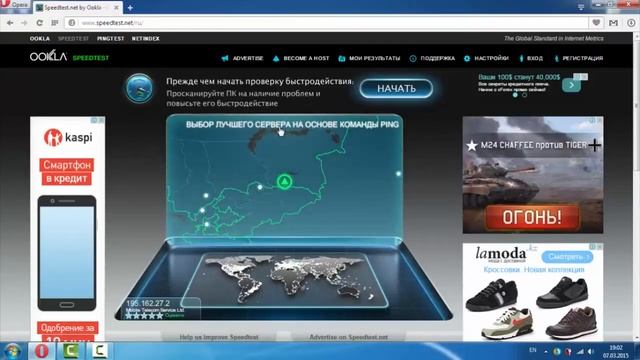640x360 pixels.
Task: Open the ADVERTISE link
Action: pos(242,58)
